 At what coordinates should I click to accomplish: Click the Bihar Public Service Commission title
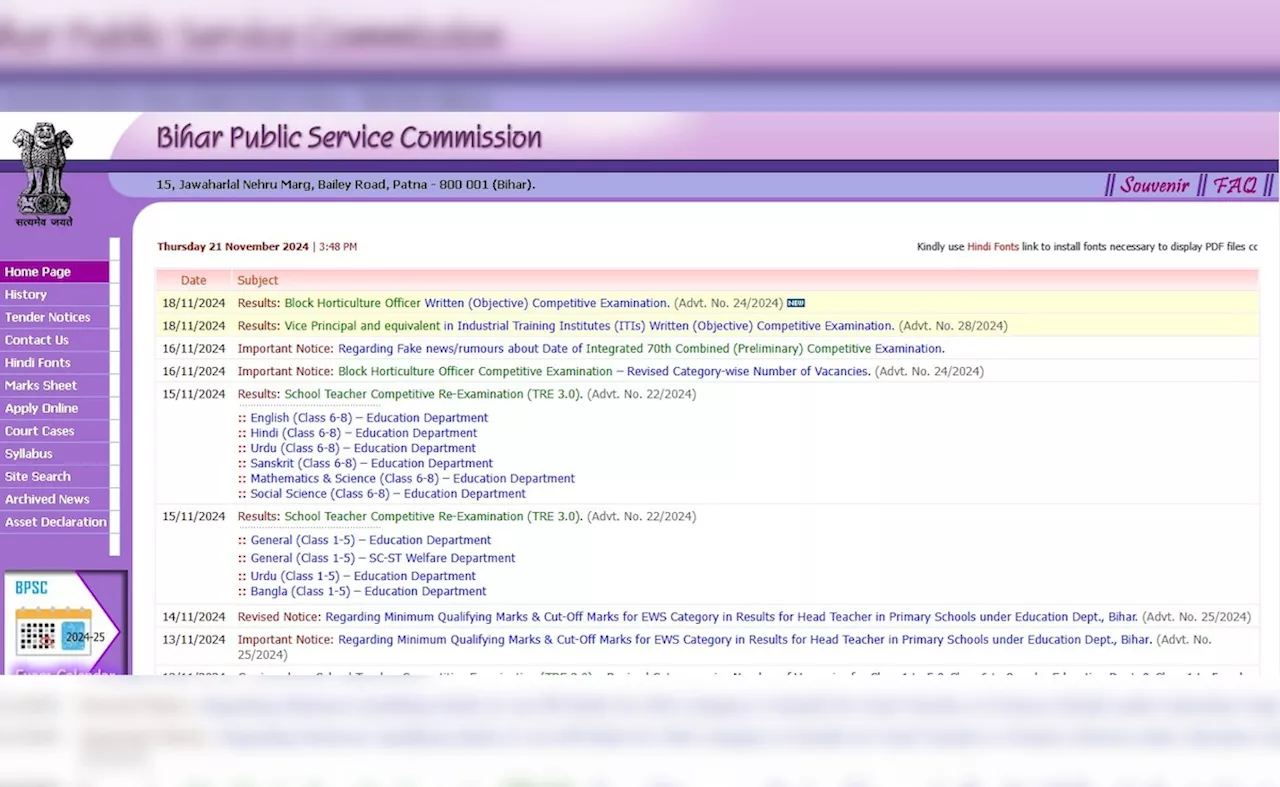[x=349, y=138]
